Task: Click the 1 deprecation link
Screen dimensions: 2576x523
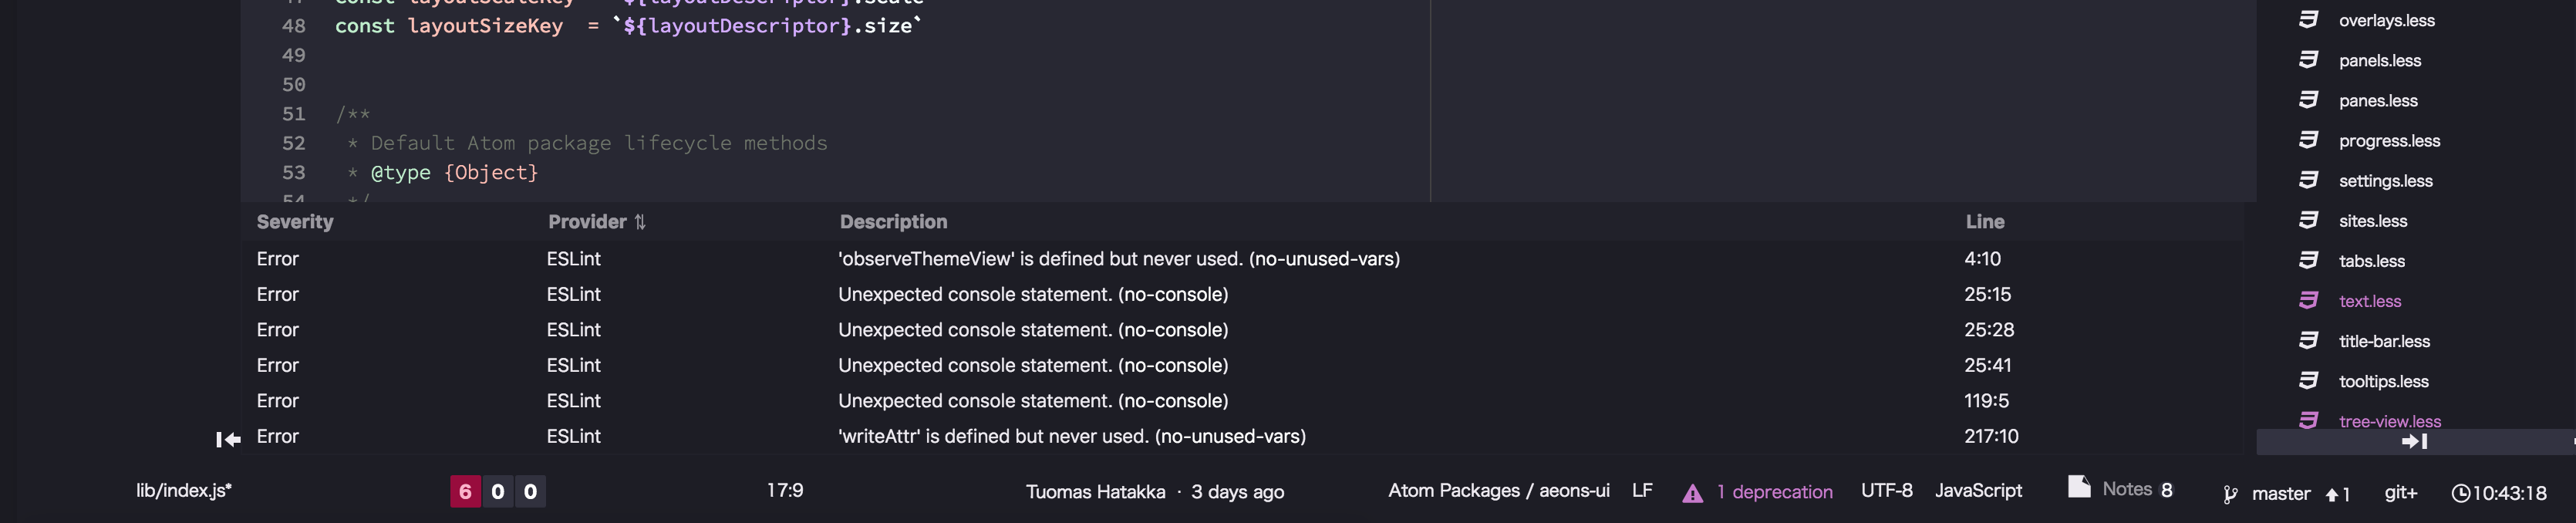Action: click(1774, 492)
